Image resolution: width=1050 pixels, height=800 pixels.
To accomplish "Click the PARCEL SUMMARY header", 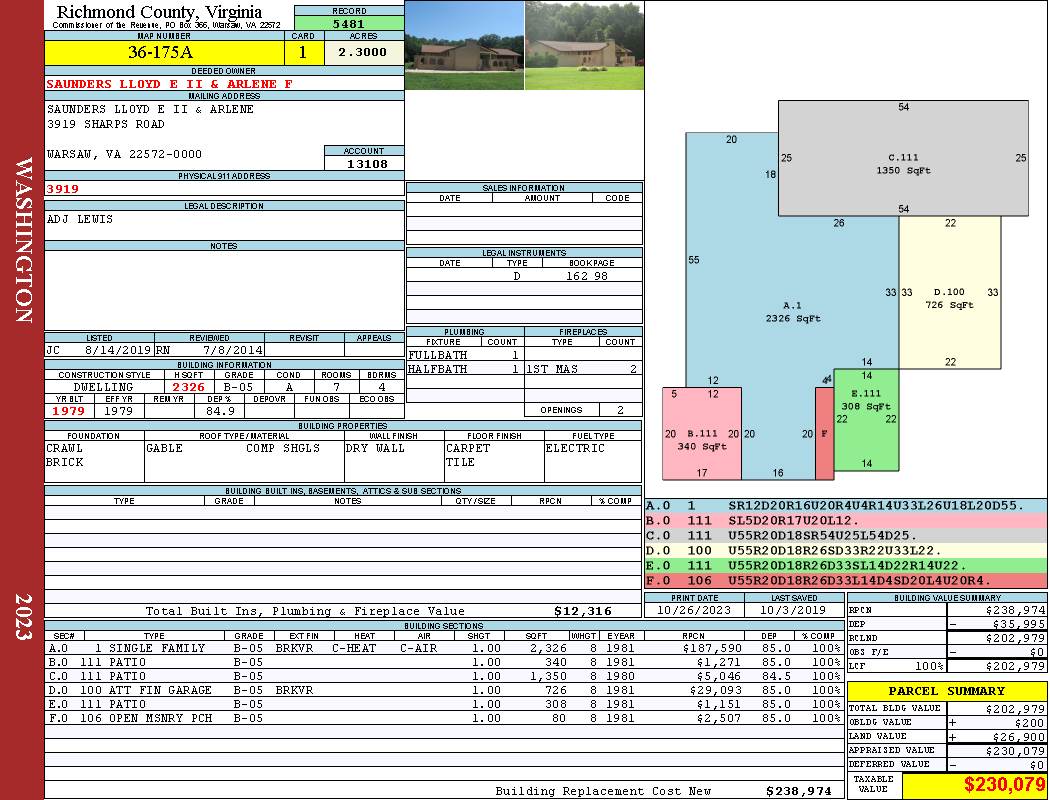I will click(x=946, y=691).
